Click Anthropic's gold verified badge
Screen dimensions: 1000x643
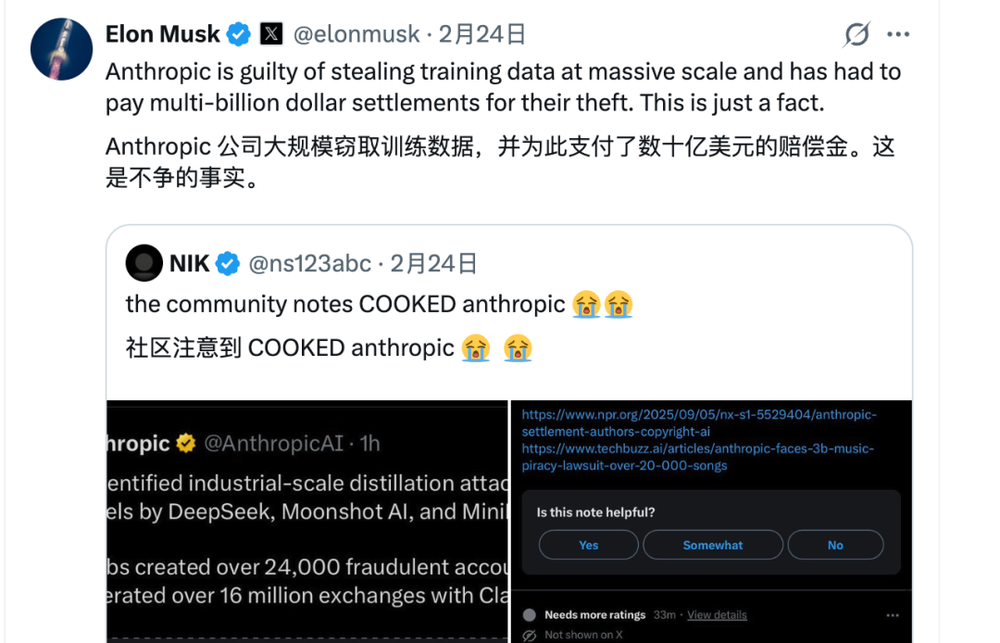click(186, 443)
